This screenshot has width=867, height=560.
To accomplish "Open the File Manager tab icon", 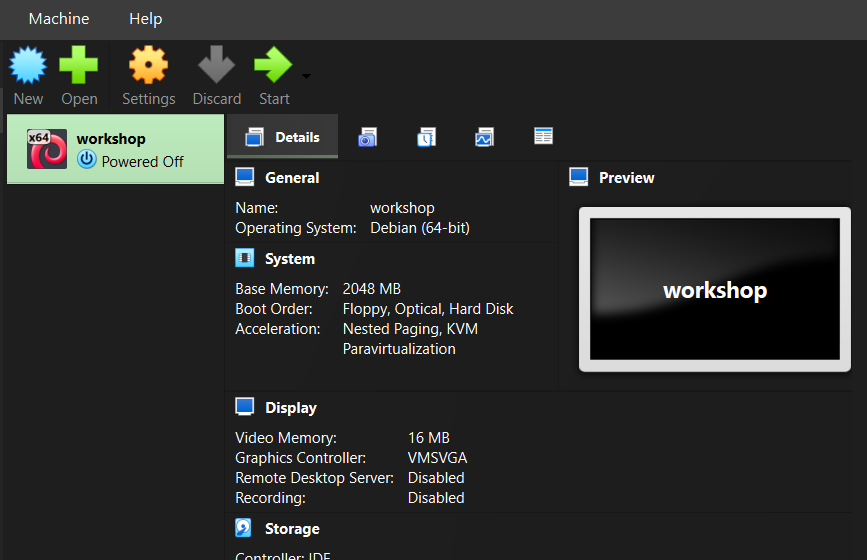I will click(x=543, y=135).
